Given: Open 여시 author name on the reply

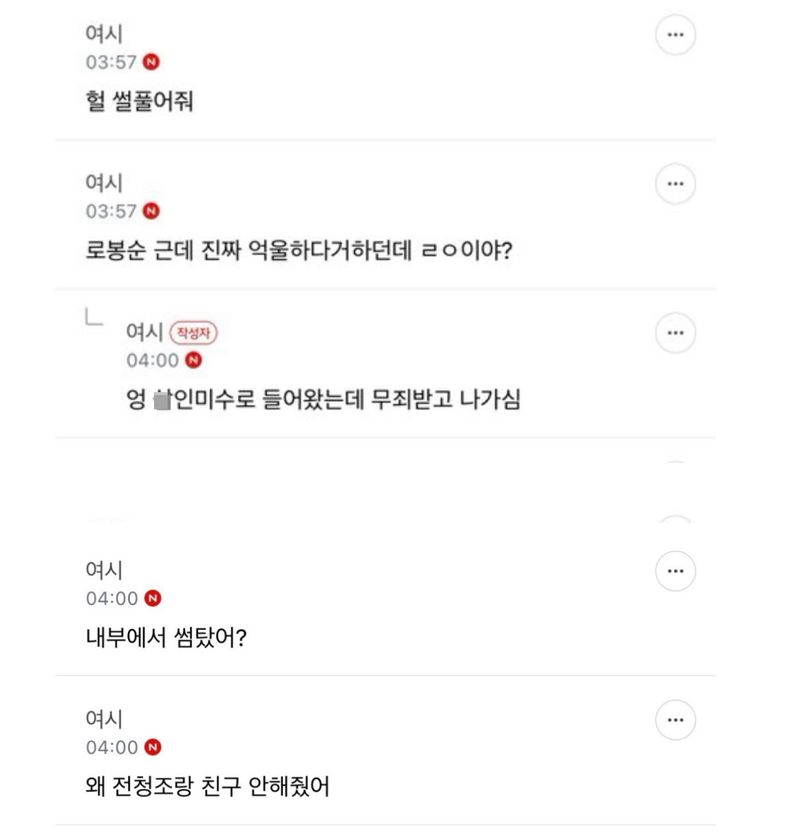Looking at the screenshot, I should pyautogui.click(x=145, y=333).
